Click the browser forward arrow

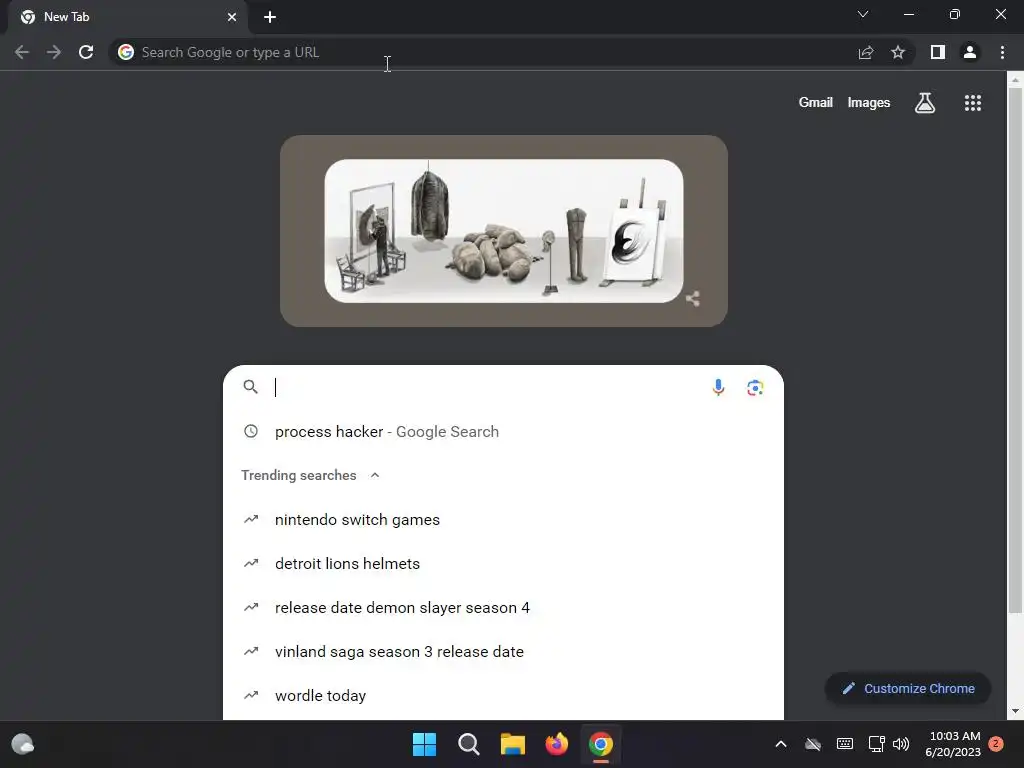(x=54, y=52)
